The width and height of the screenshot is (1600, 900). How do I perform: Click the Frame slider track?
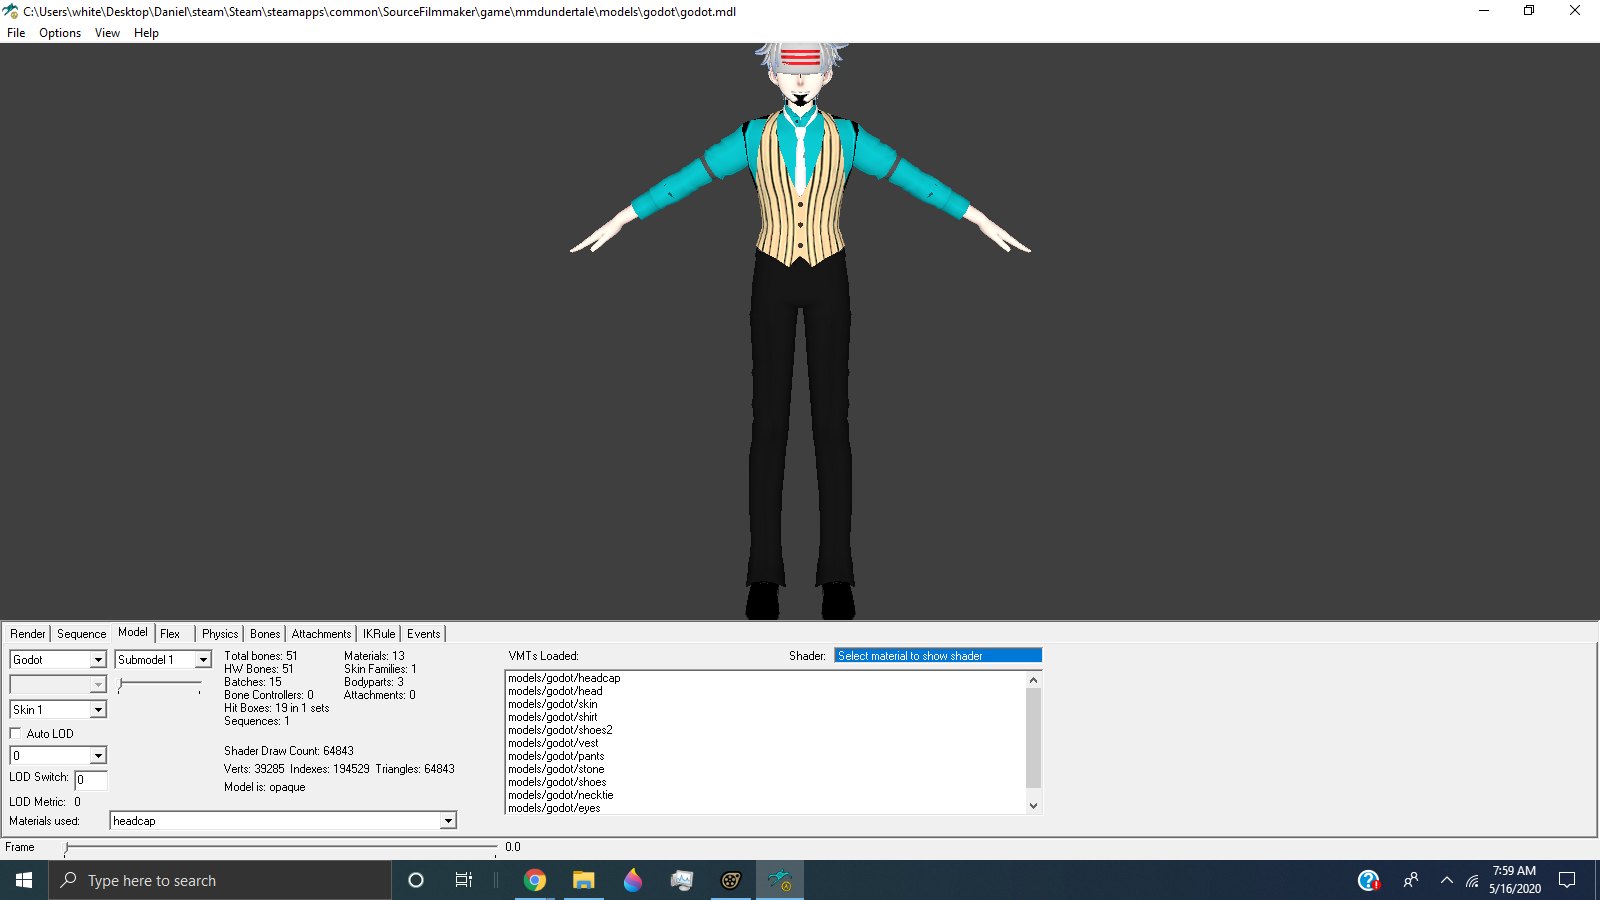[281, 848]
